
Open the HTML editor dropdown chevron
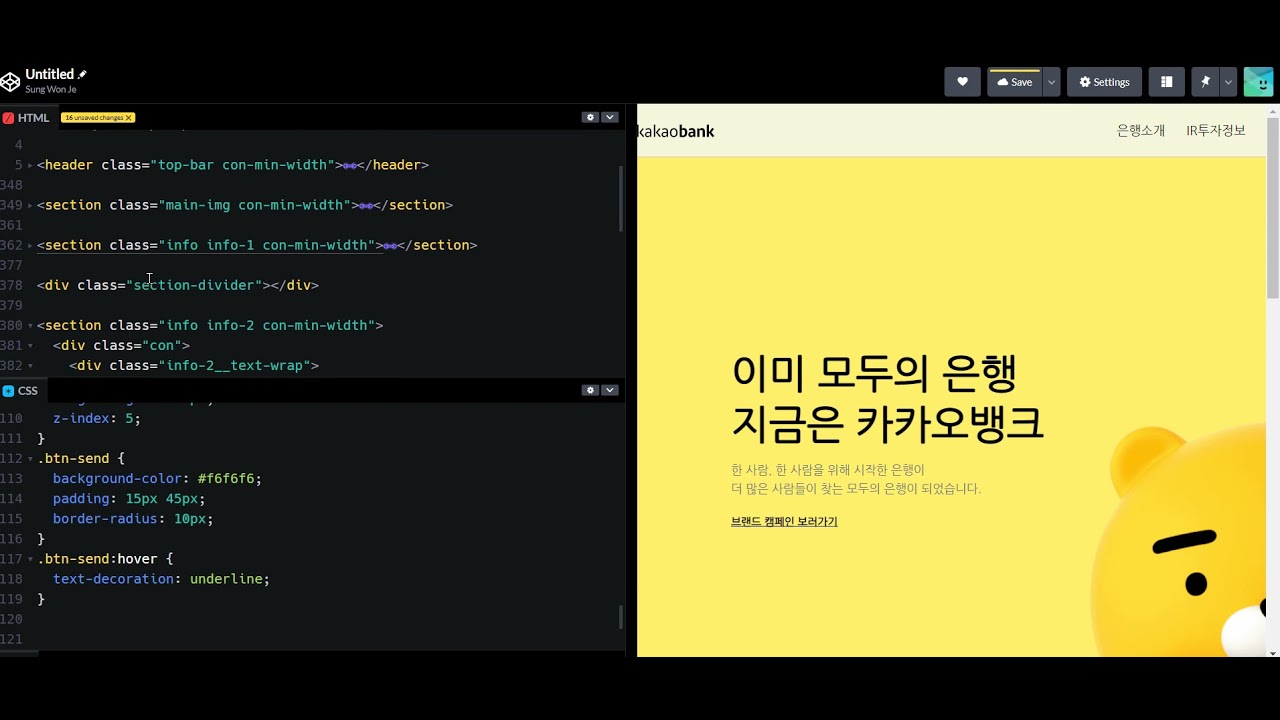(609, 117)
